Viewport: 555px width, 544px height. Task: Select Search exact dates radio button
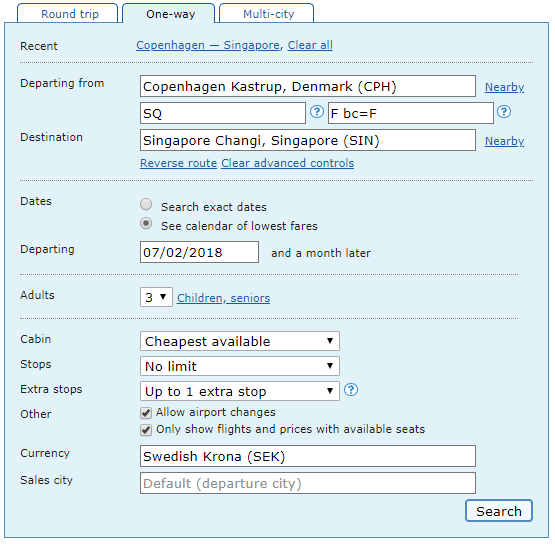coord(146,205)
